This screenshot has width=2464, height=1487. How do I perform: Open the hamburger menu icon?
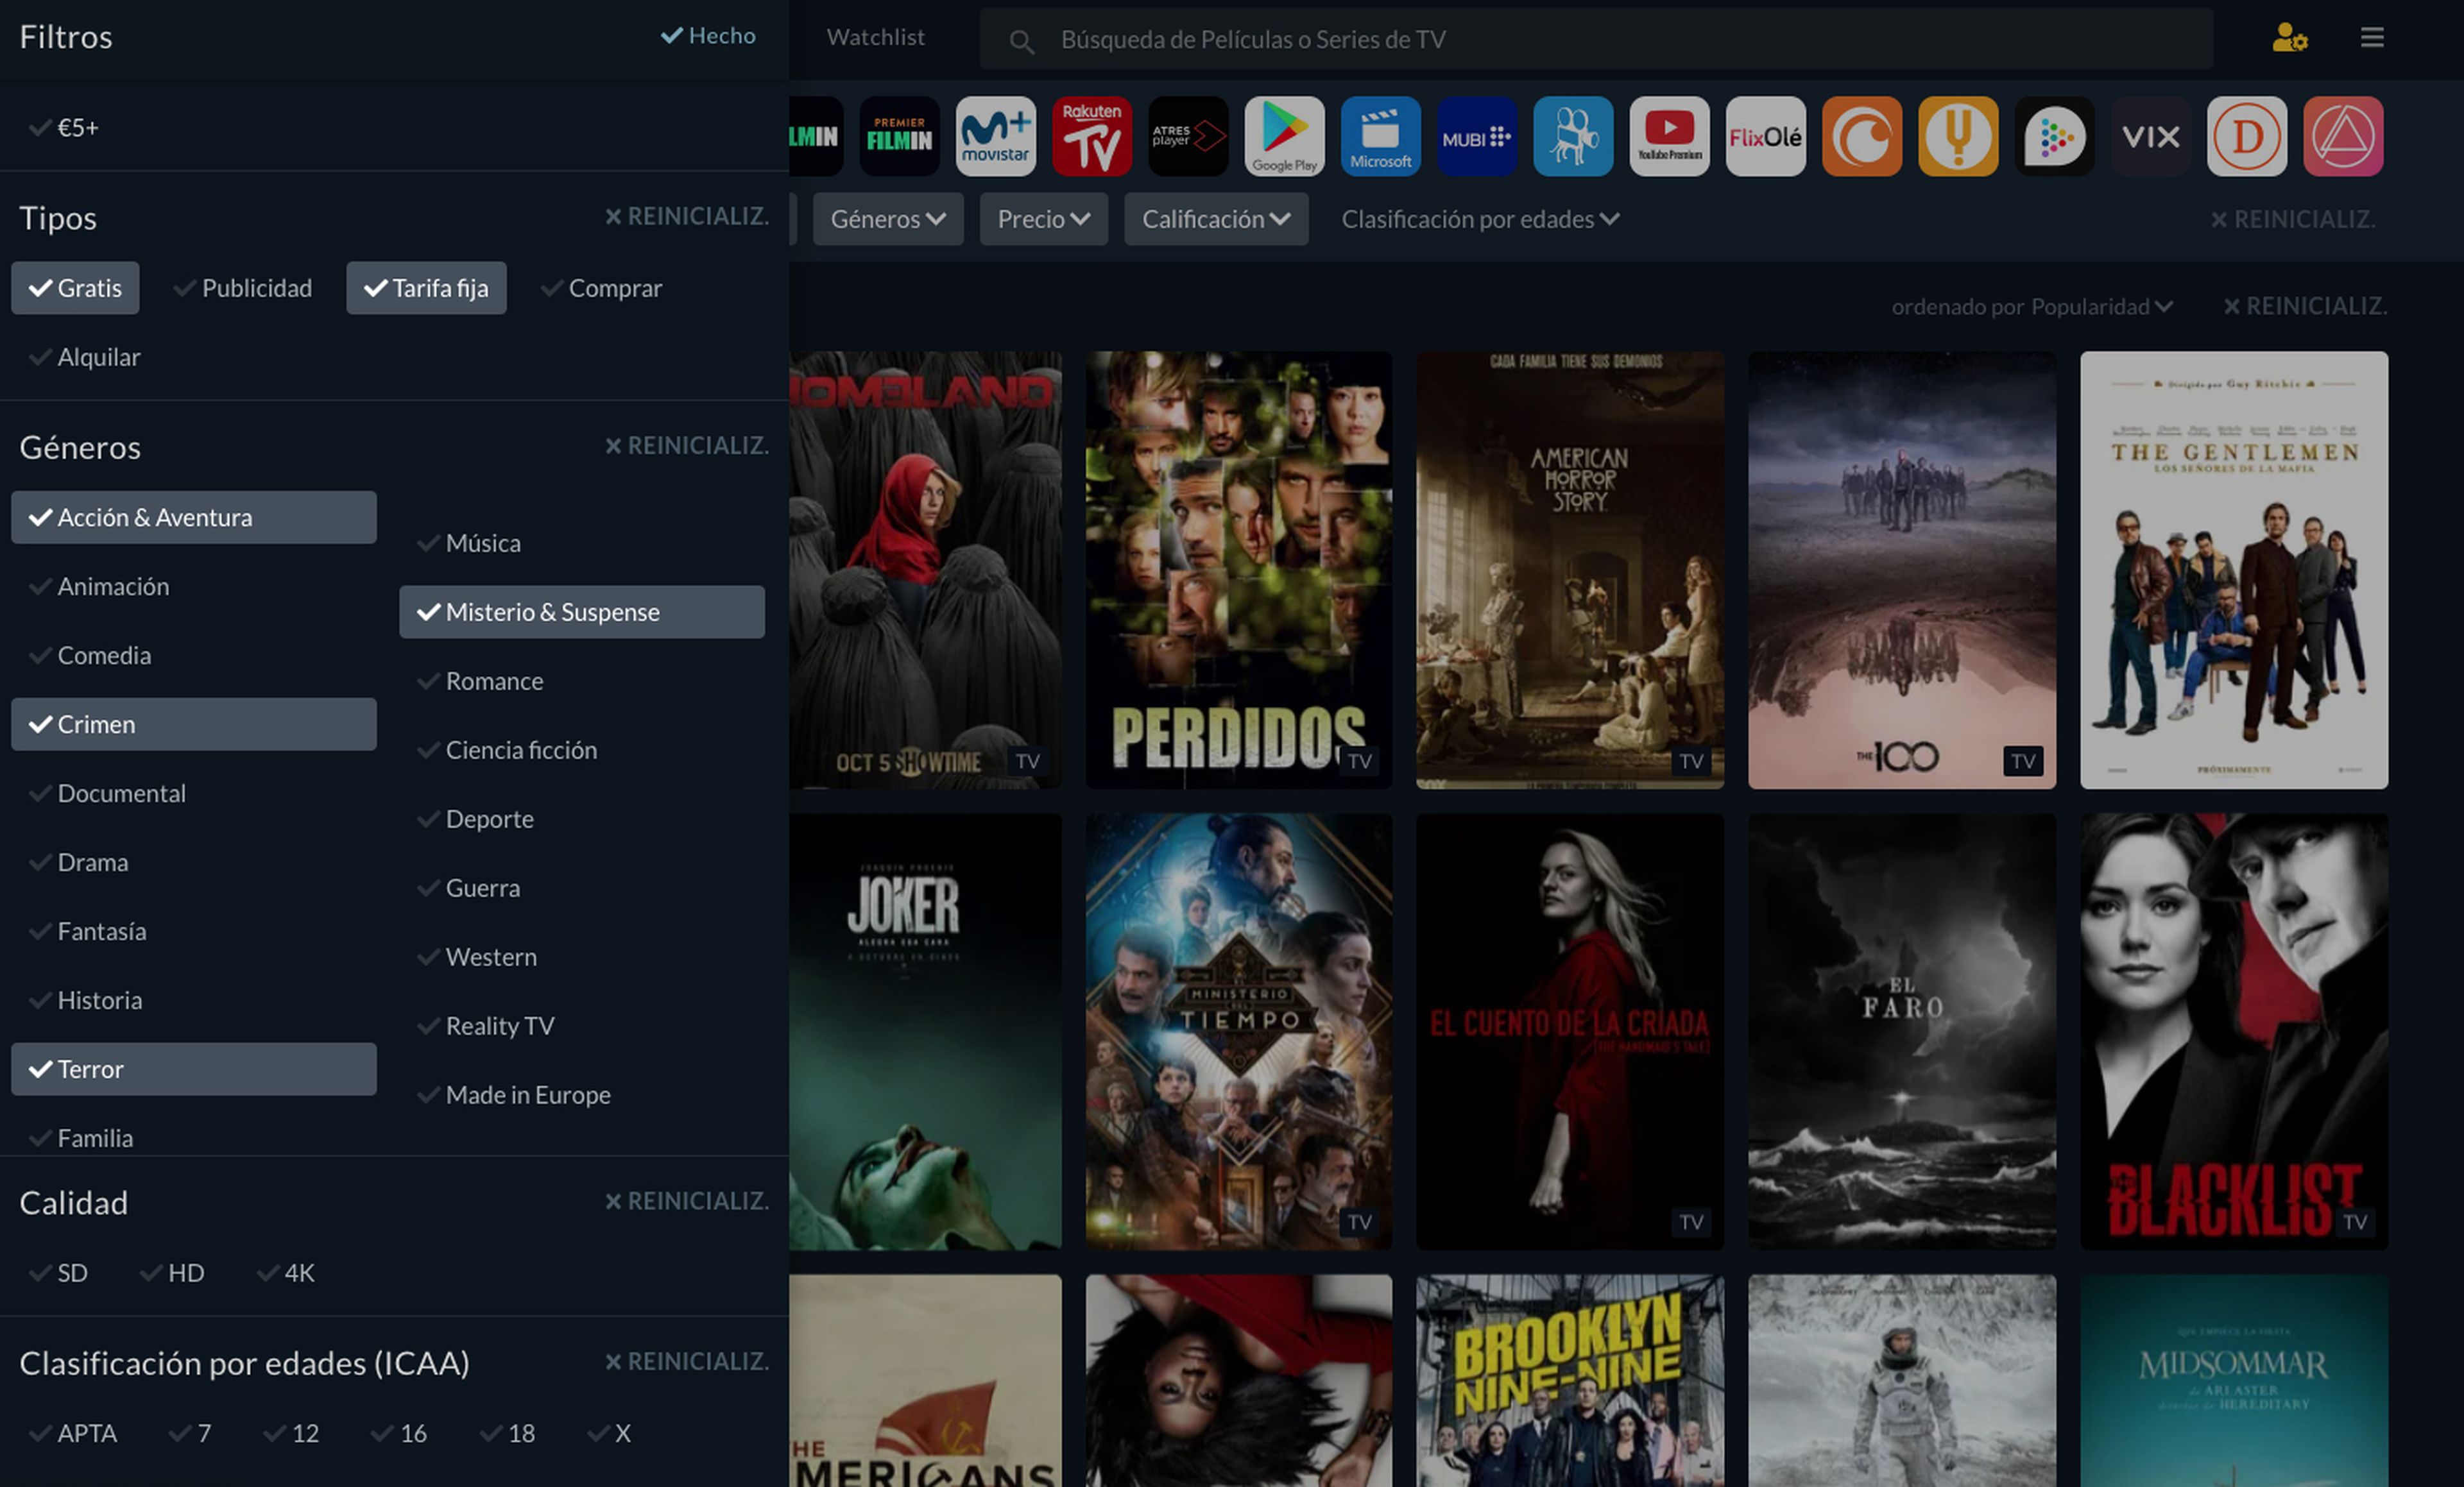click(x=2372, y=37)
